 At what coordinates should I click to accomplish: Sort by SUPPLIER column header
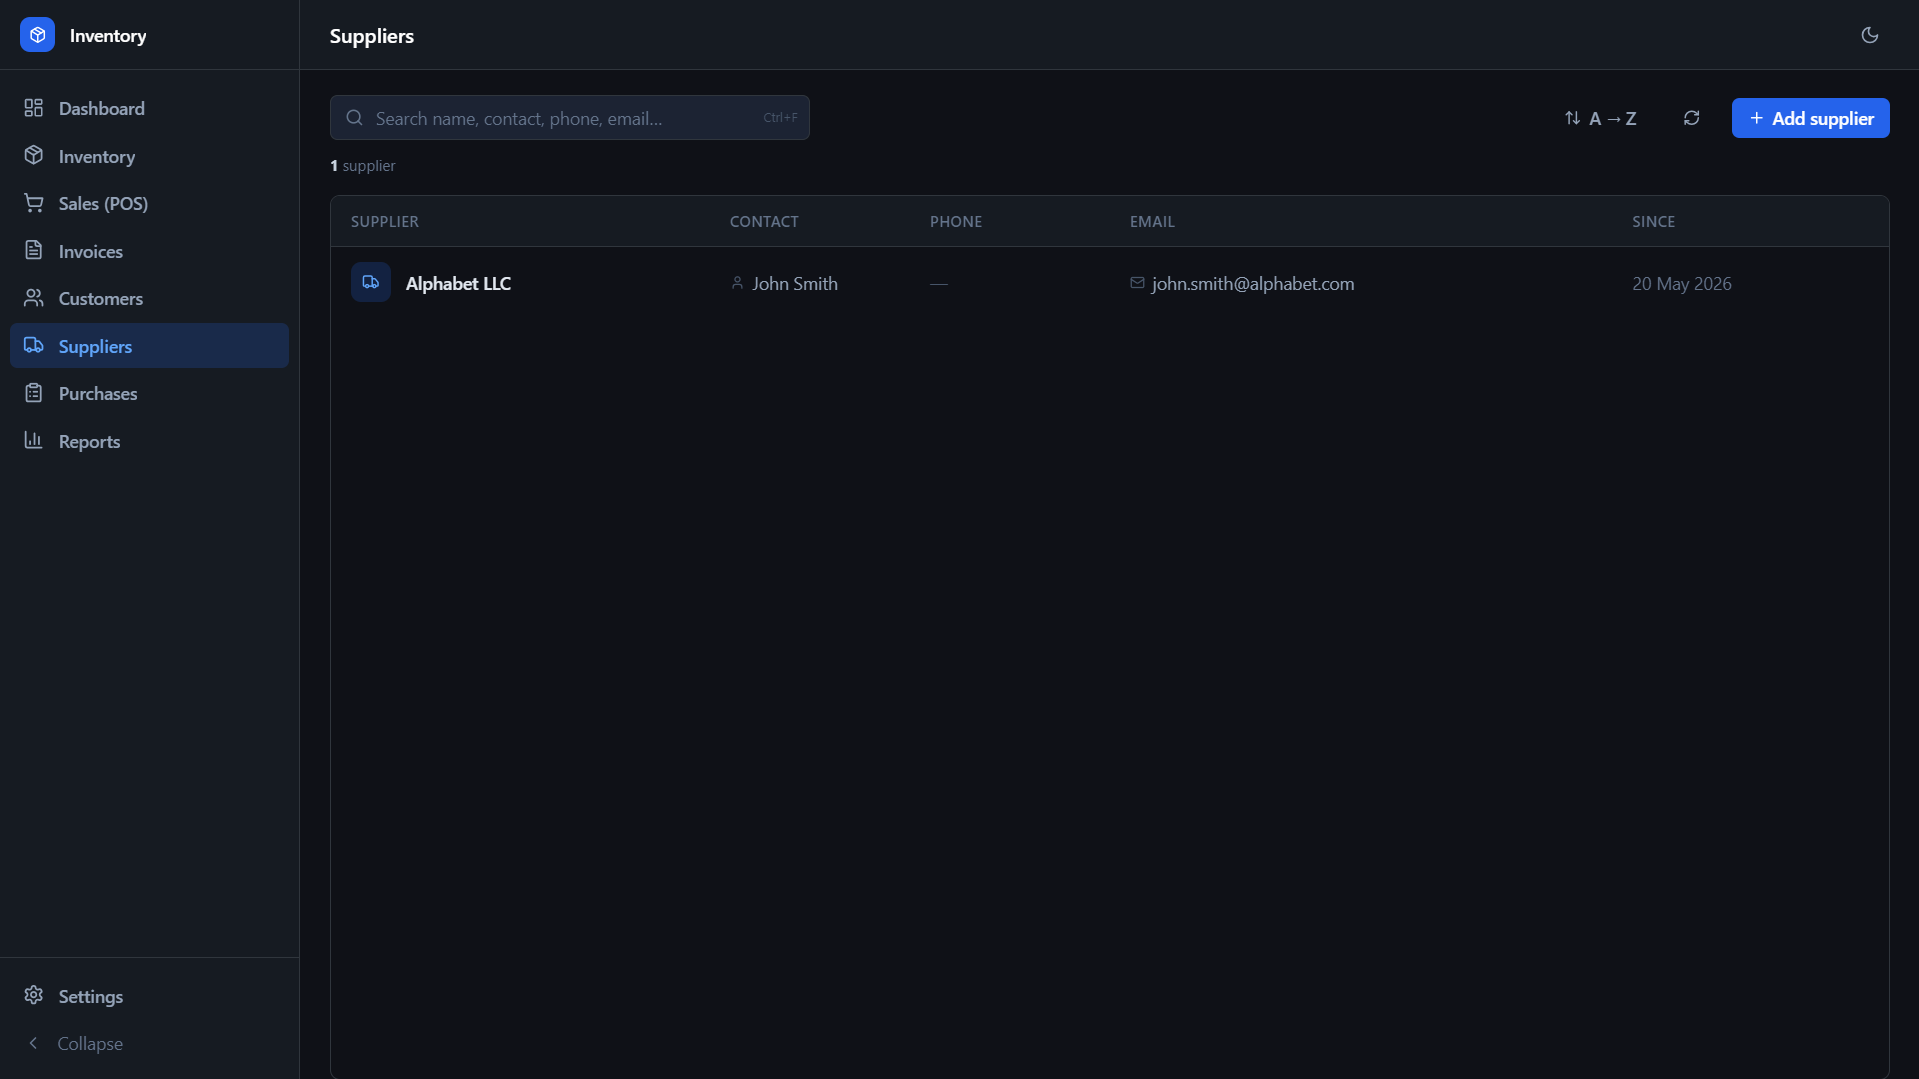pos(385,221)
